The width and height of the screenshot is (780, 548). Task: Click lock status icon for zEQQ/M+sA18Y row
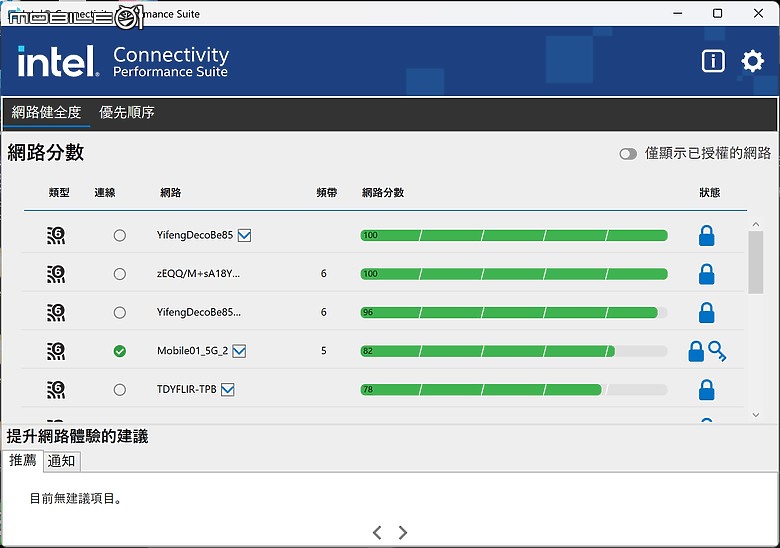pyautogui.click(x=706, y=274)
